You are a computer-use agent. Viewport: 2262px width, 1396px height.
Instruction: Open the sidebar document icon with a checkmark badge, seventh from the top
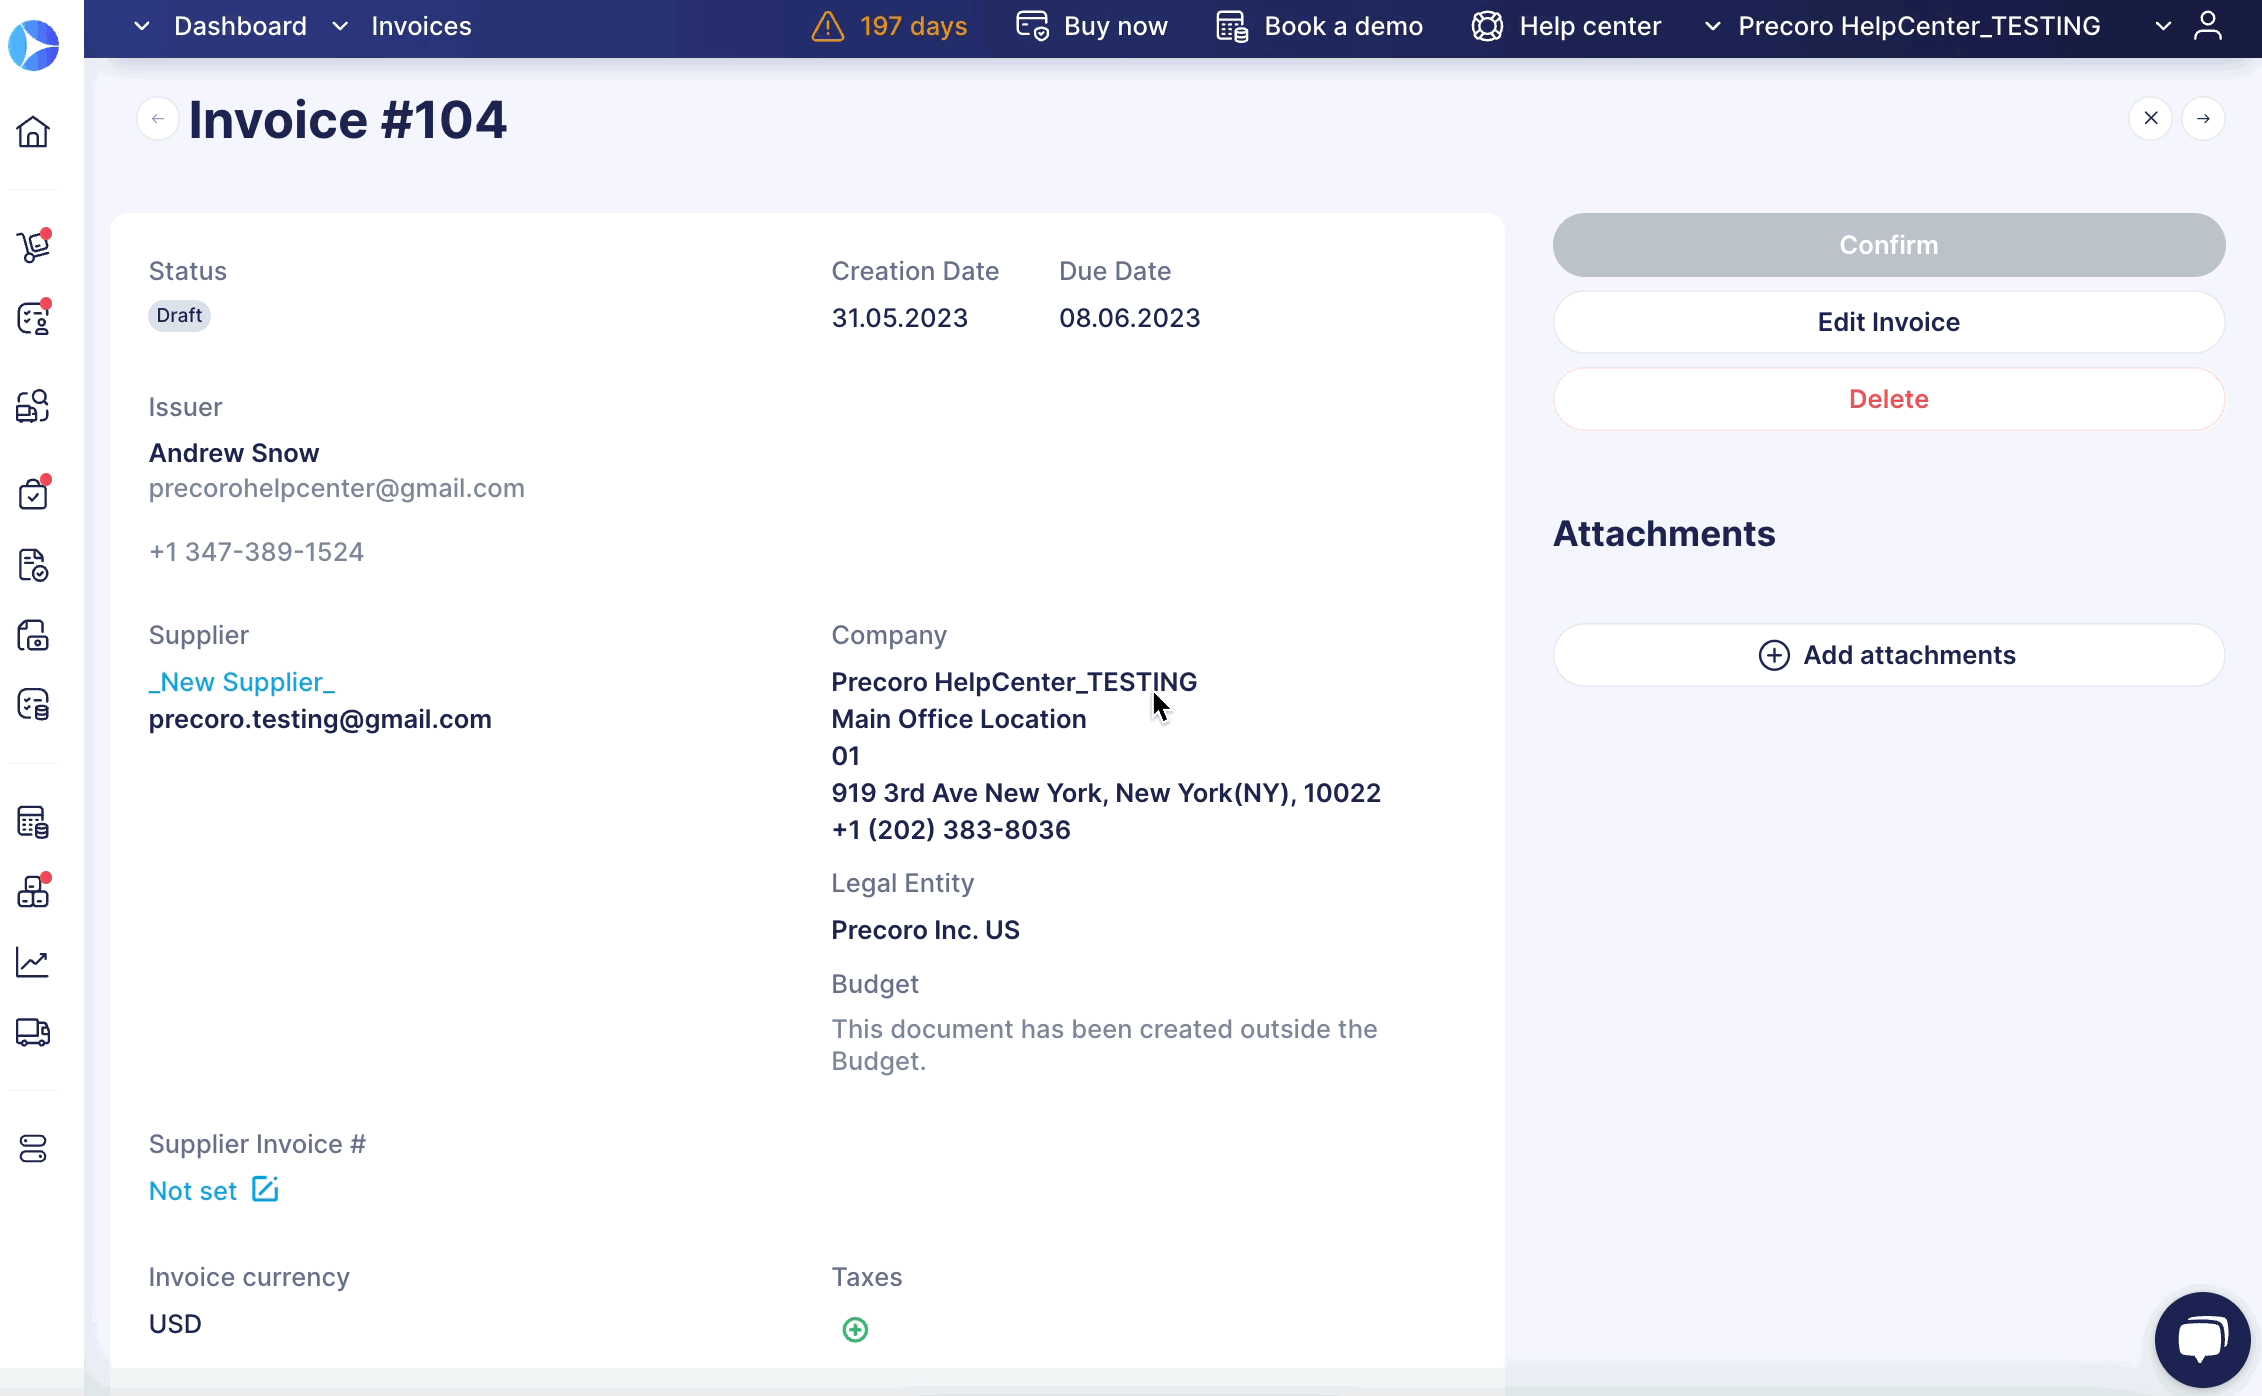click(33, 565)
